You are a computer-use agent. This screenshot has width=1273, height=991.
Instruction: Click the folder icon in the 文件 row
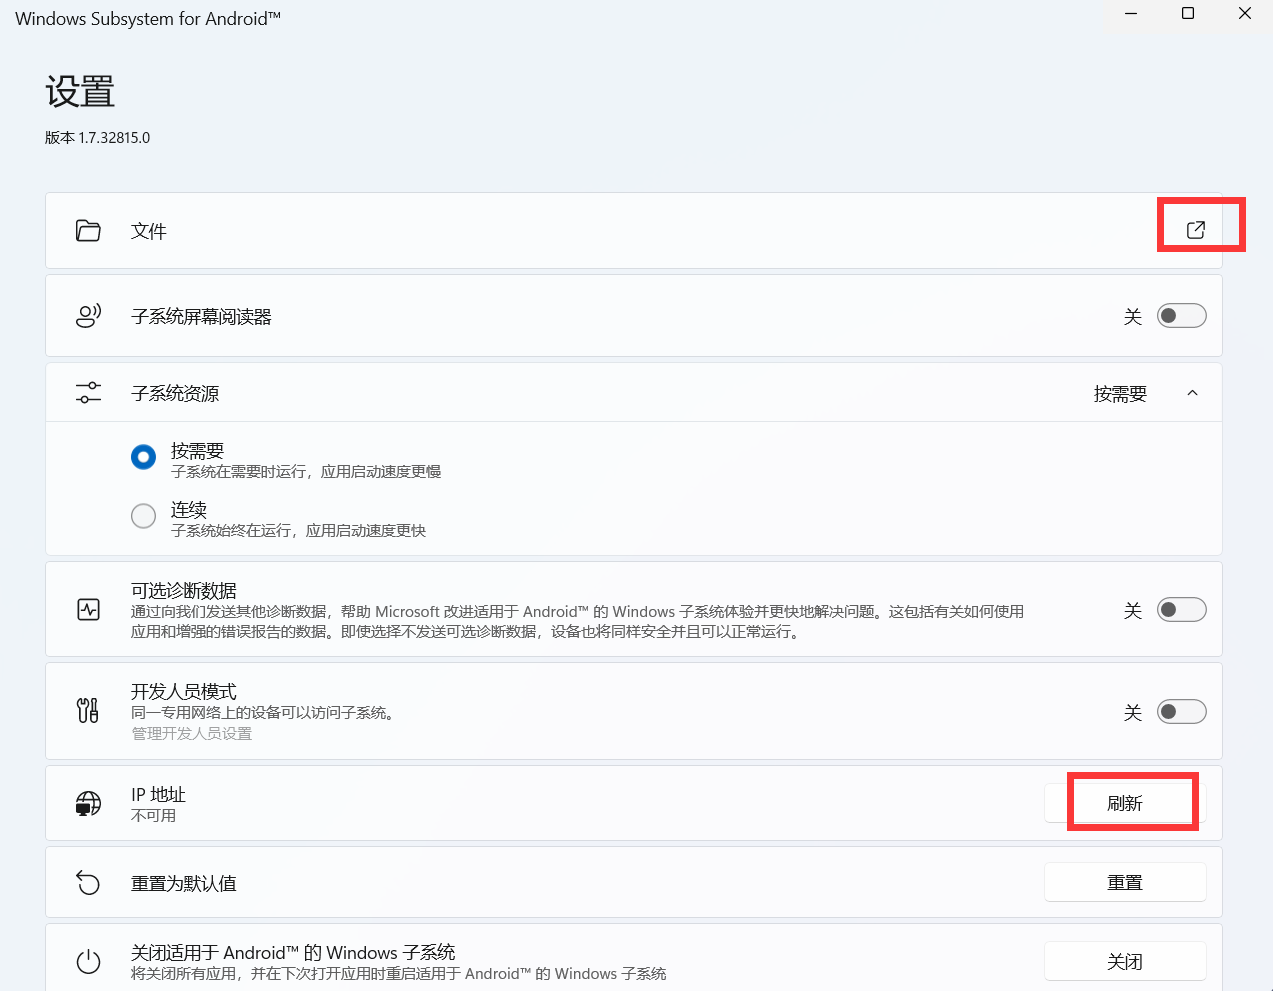pyautogui.click(x=88, y=231)
